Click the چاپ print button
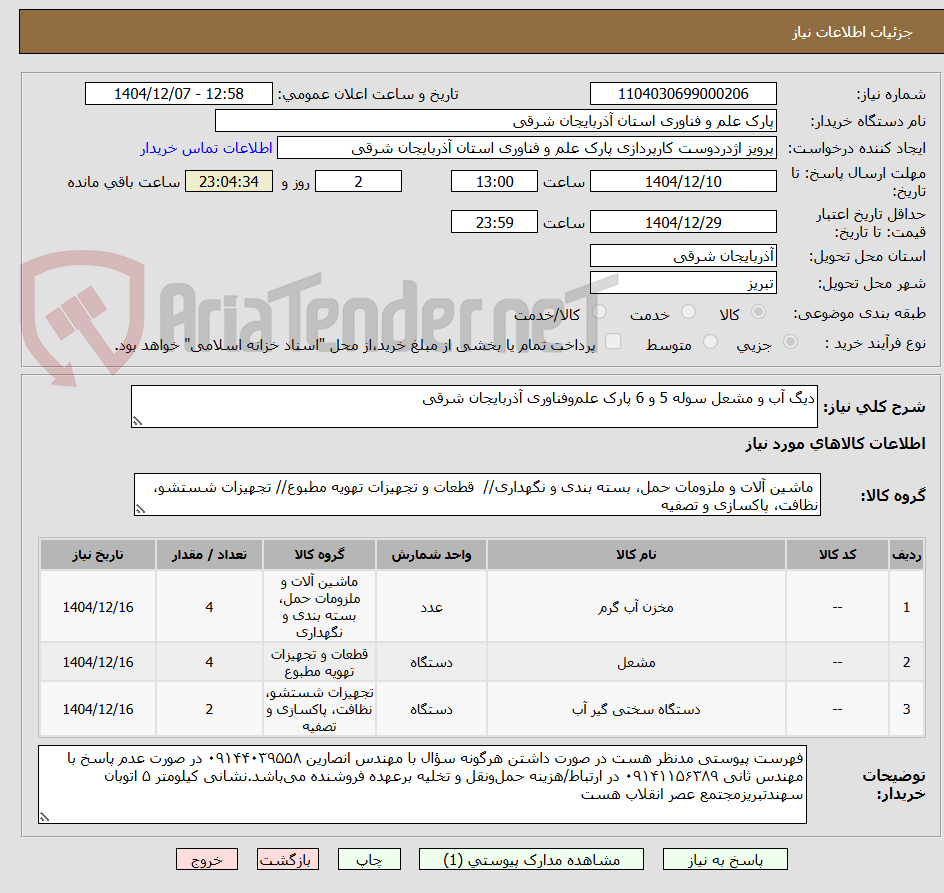 369,859
